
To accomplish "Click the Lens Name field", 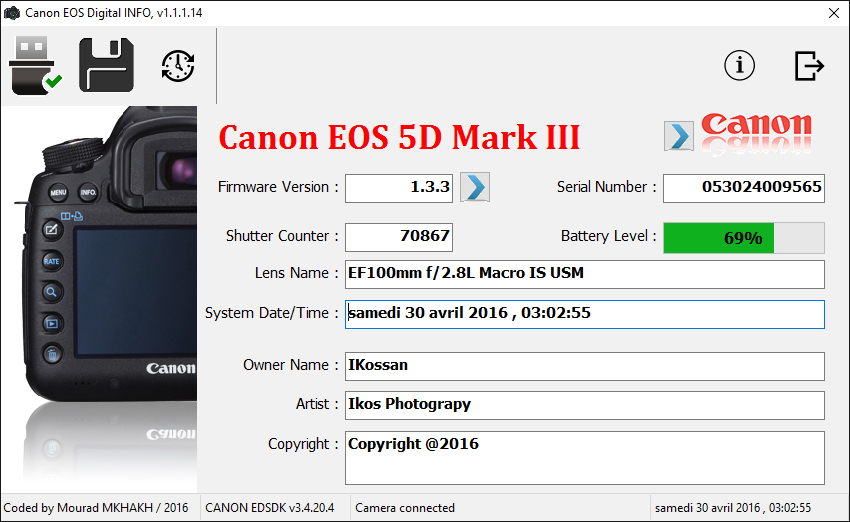I will tap(585, 274).
